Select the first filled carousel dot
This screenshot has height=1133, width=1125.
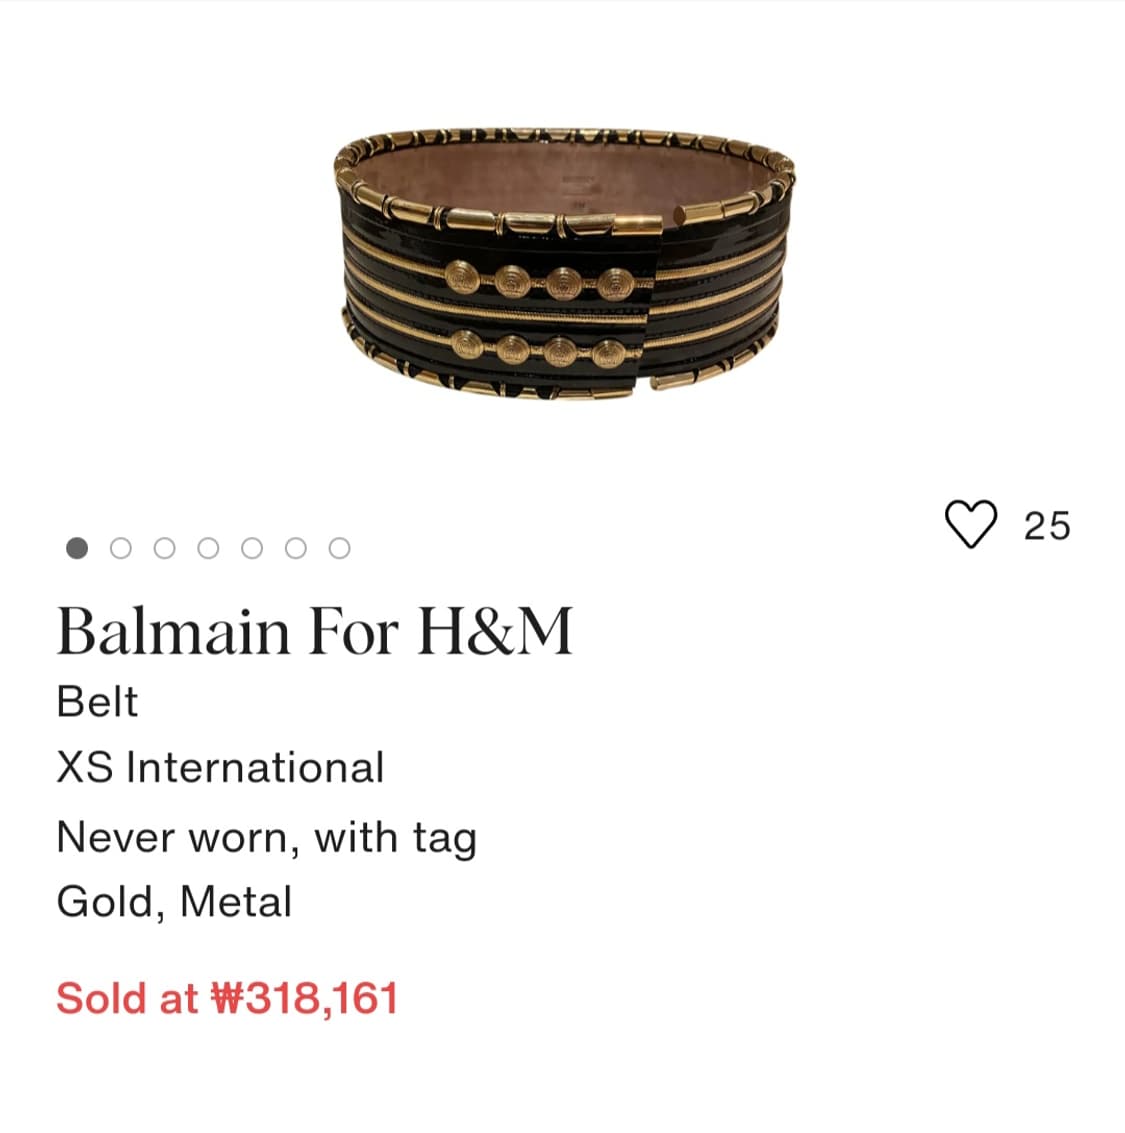(77, 548)
